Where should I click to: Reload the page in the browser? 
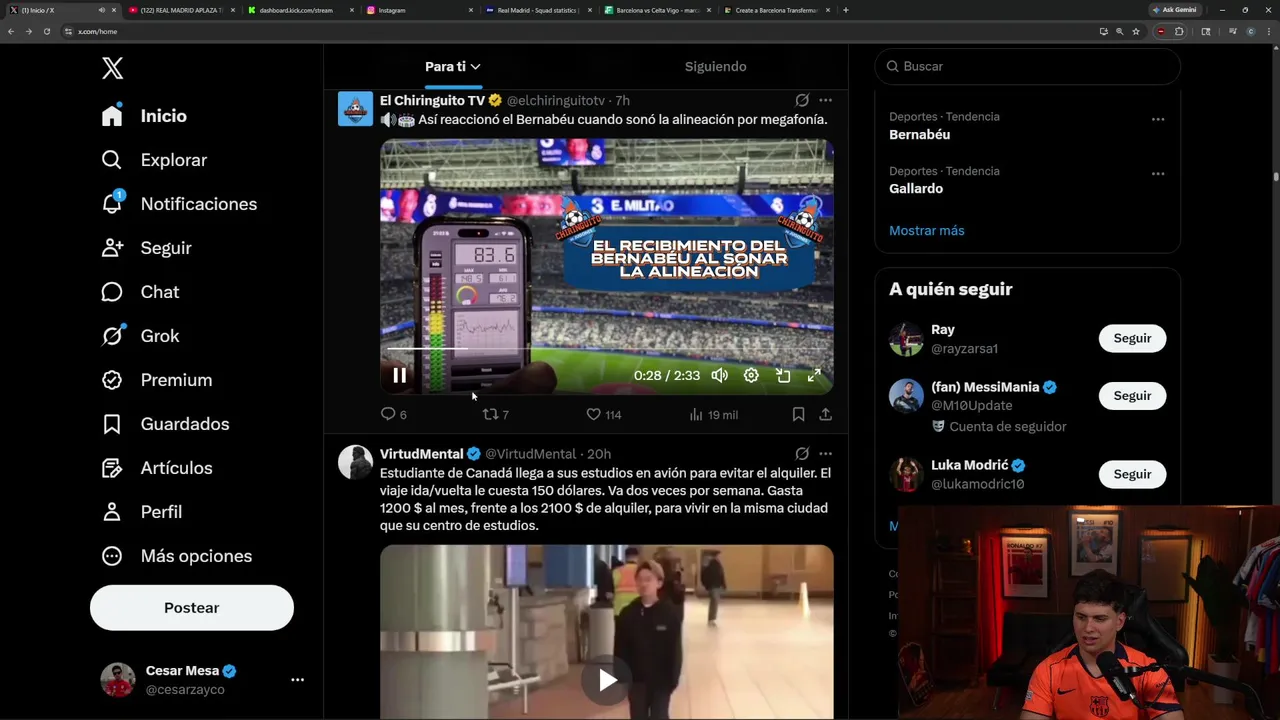click(46, 31)
